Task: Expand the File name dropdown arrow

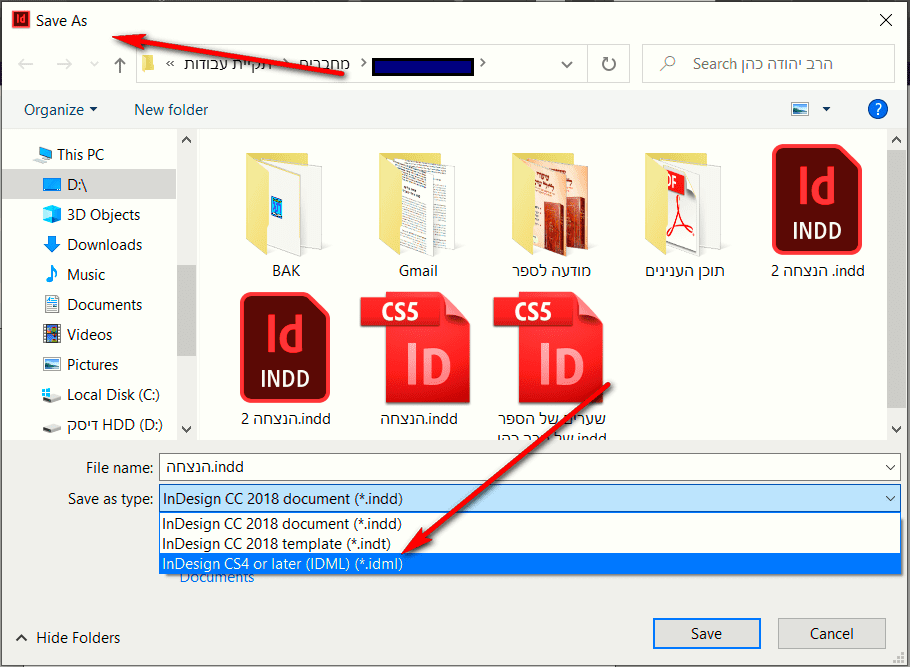Action: pyautogui.click(x=890, y=467)
